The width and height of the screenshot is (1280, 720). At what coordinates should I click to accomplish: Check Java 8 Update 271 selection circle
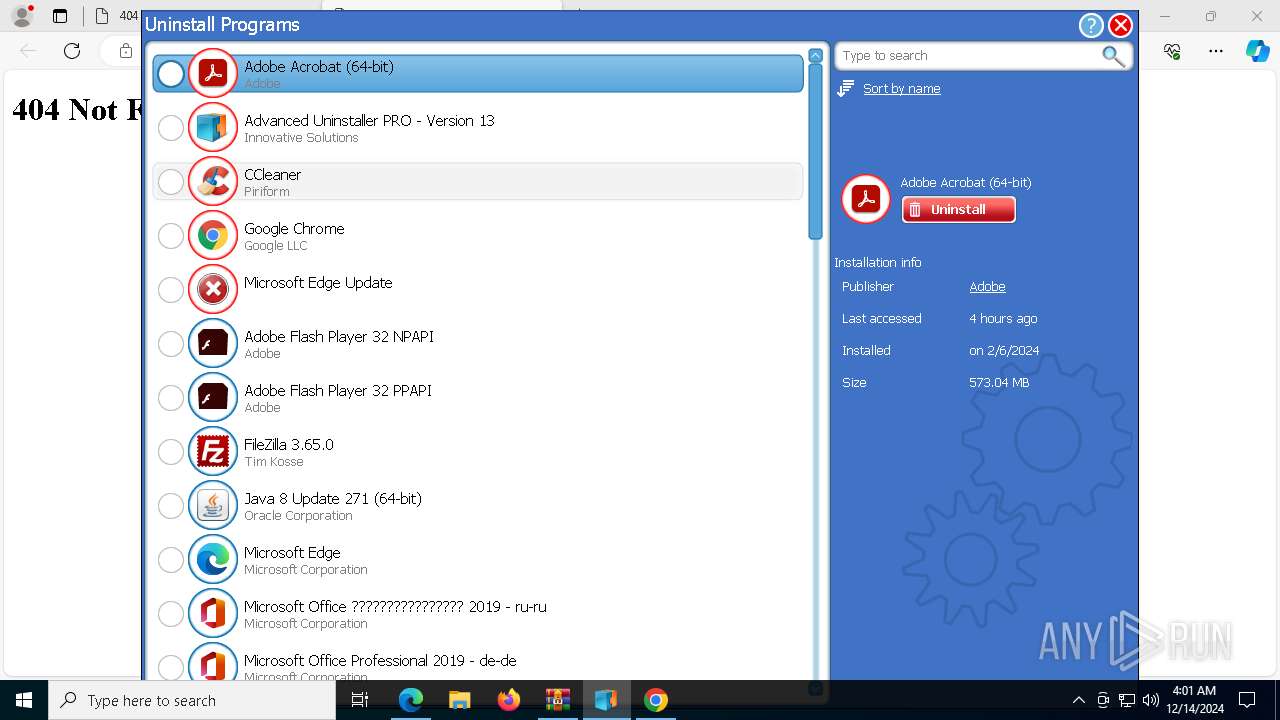click(171, 505)
